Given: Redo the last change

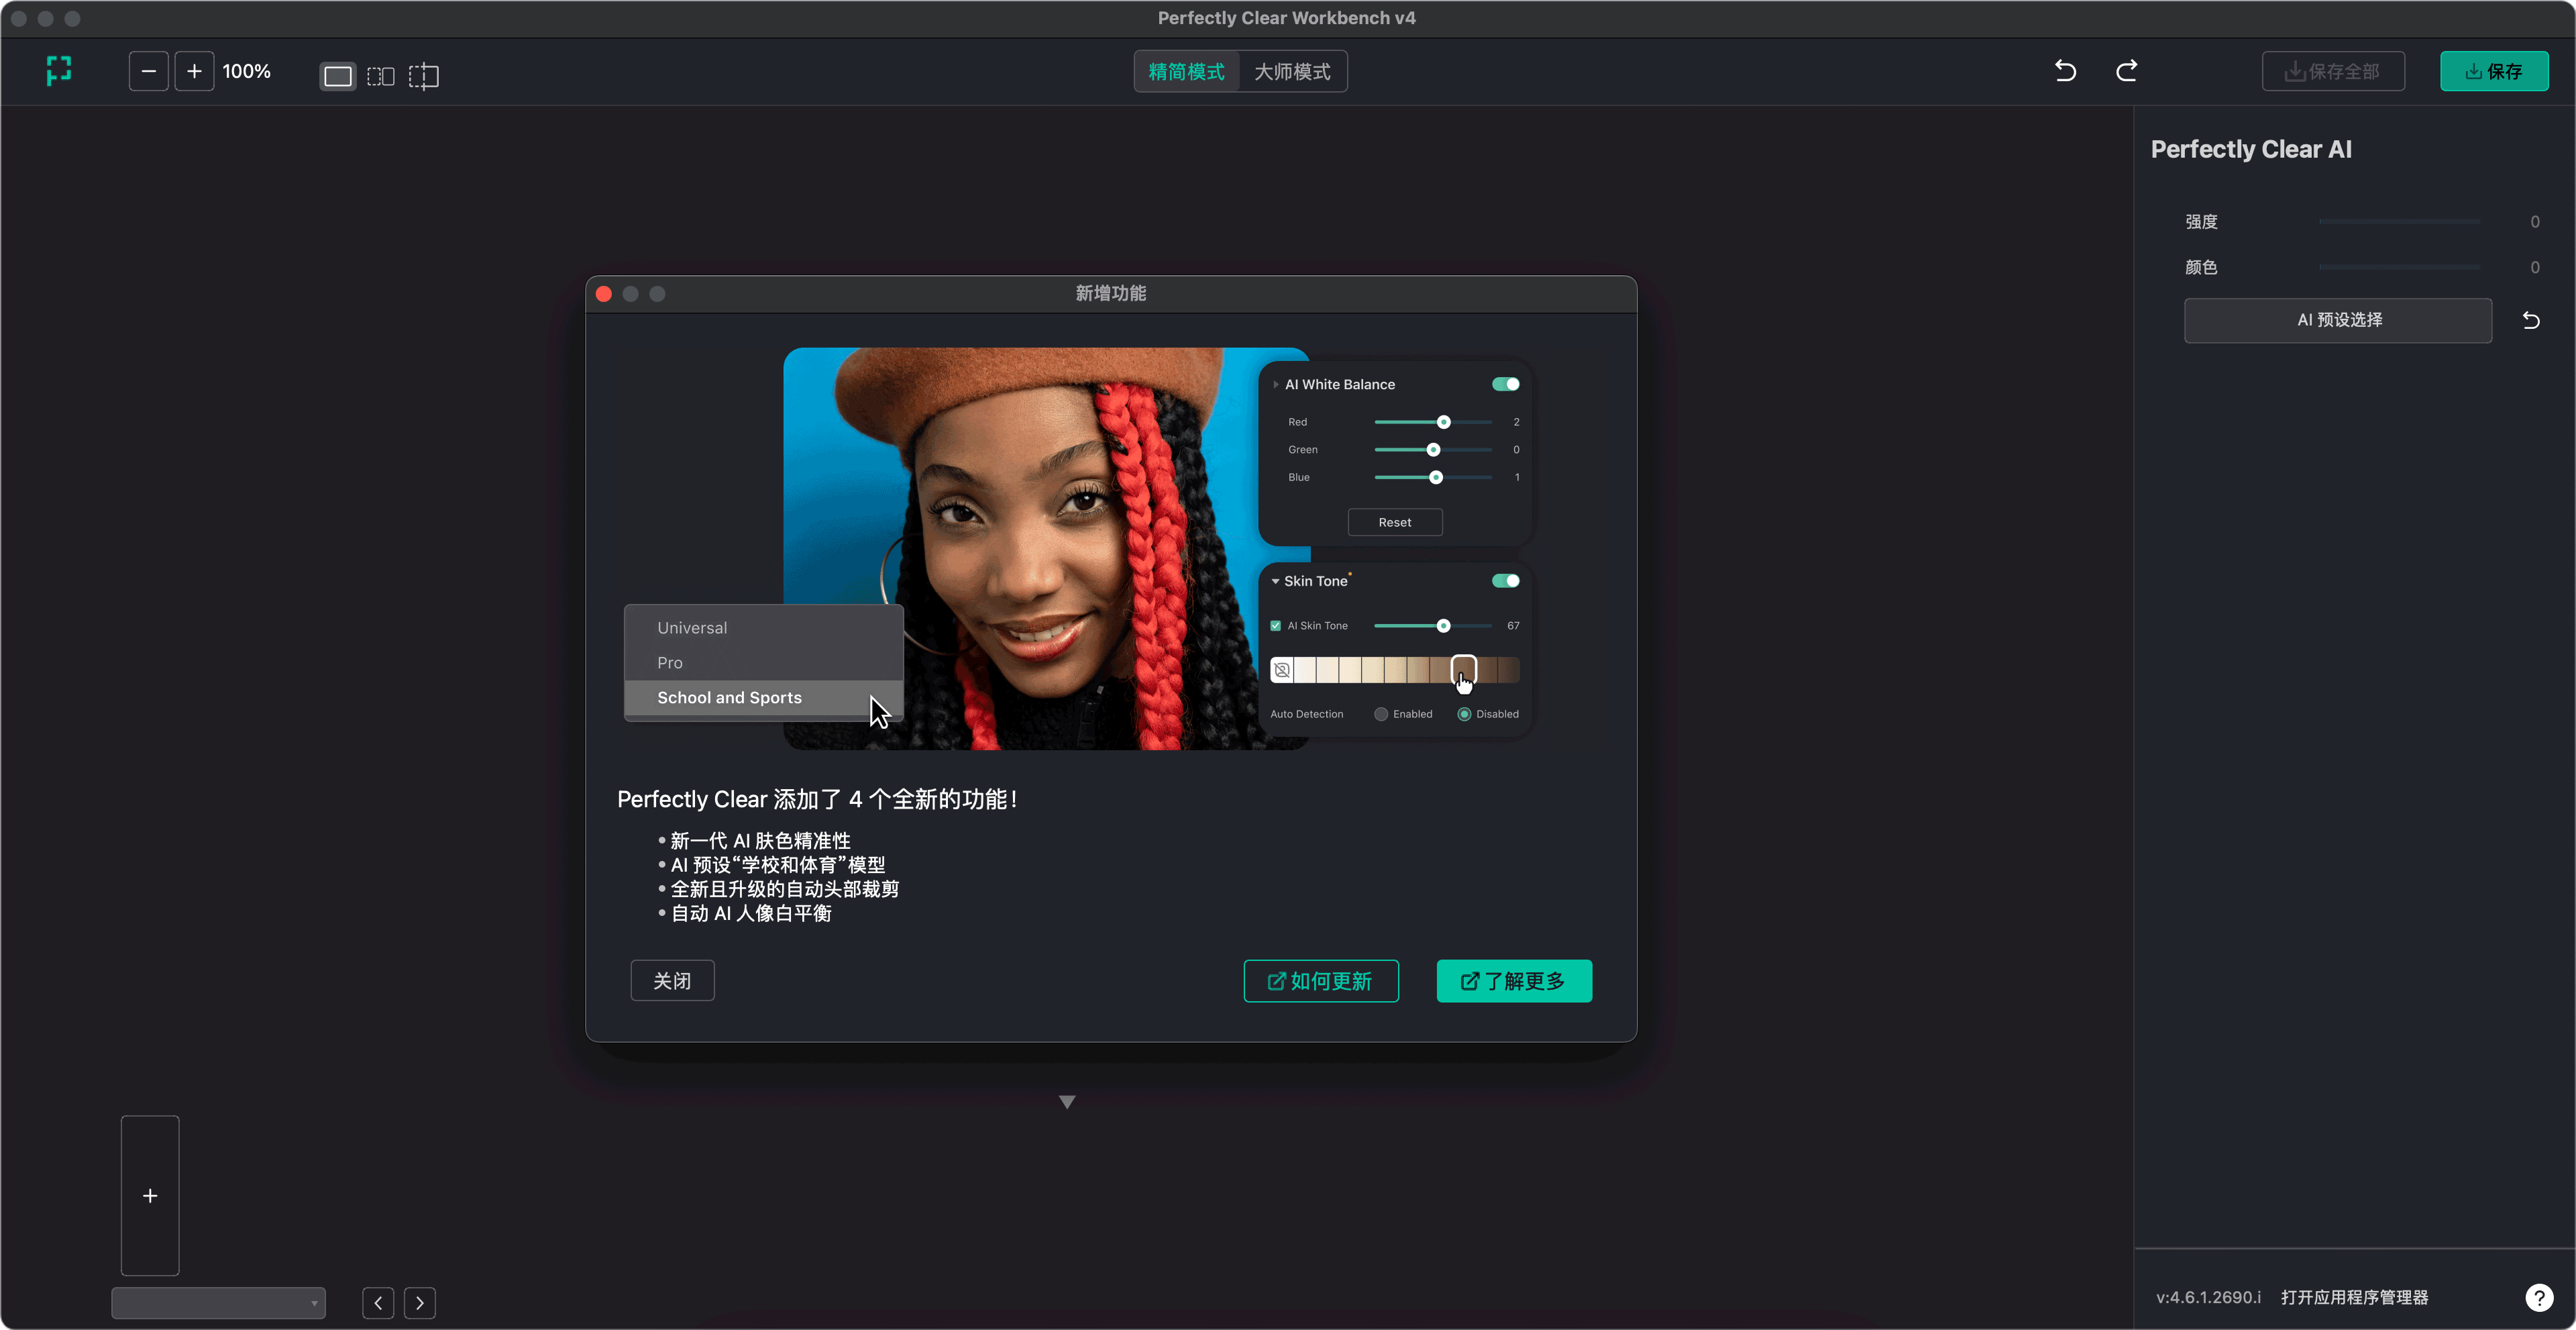Looking at the screenshot, I should [2127, 71].
